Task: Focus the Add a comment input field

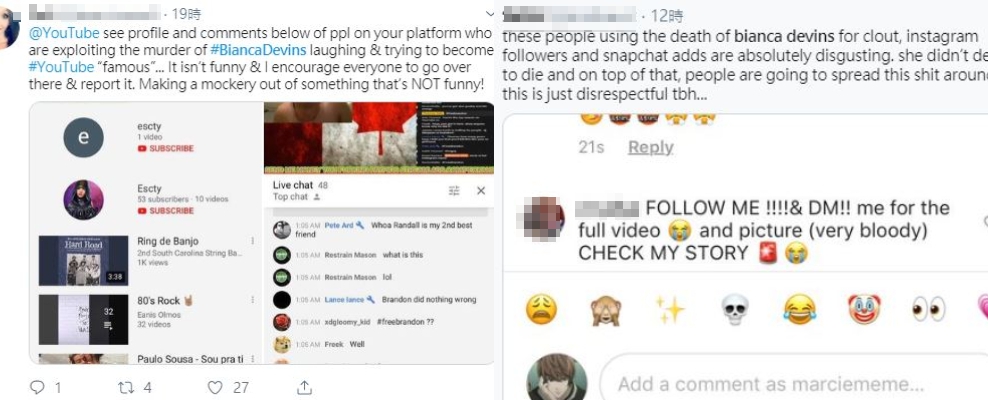Action: point(794,384)
